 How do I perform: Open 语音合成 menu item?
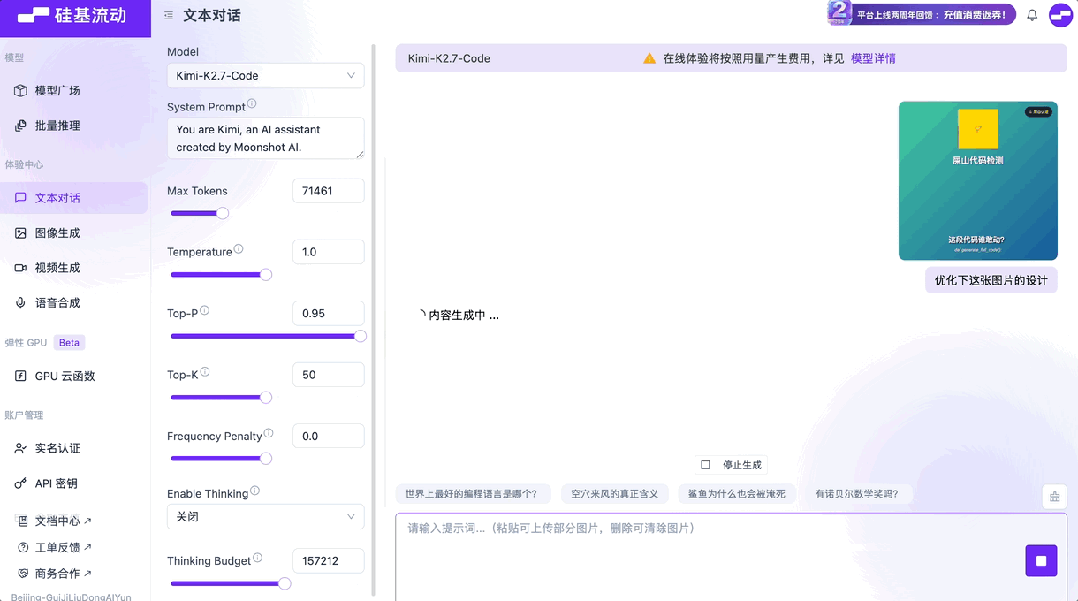(x=74, y=303)
